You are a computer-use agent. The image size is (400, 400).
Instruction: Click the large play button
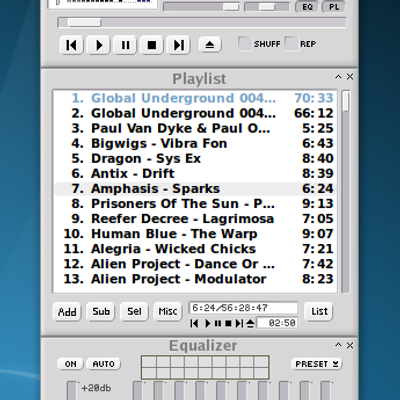click(x=98, y=45)
